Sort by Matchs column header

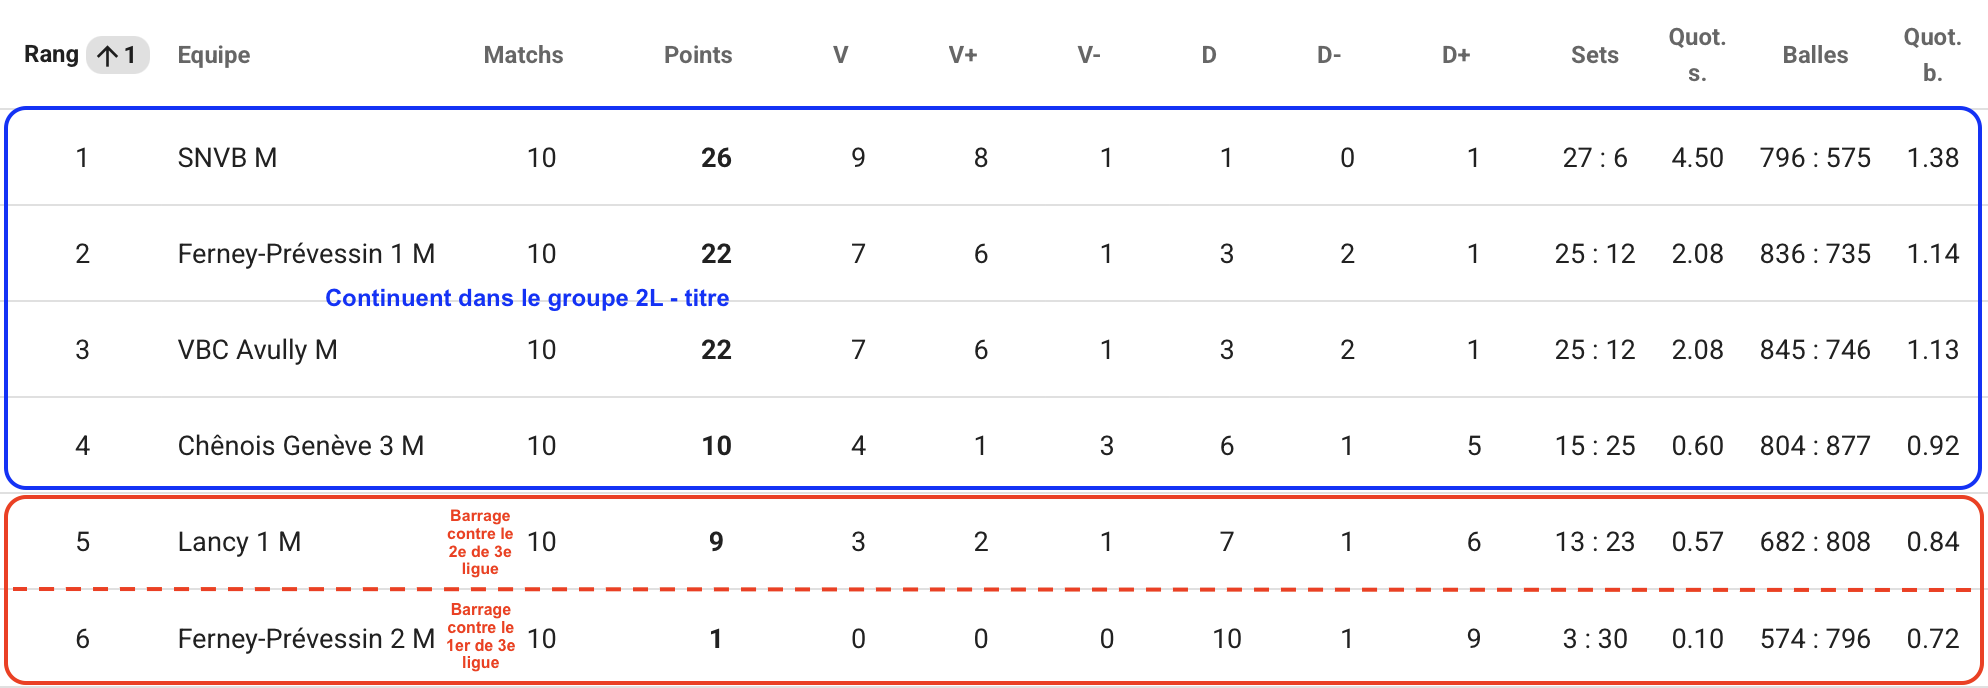pos(523,55)
